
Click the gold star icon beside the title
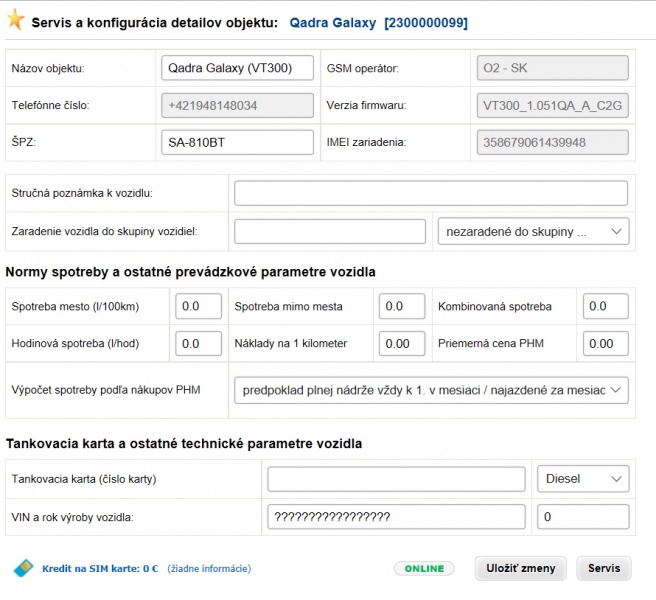tap(16, 19)
